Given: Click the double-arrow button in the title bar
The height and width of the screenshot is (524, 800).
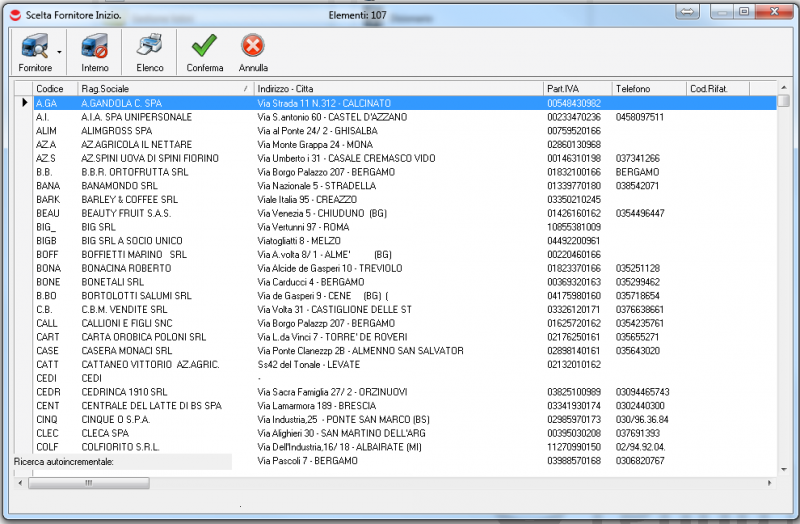Looking at the screenshot, I should click(x=687, y=11).
